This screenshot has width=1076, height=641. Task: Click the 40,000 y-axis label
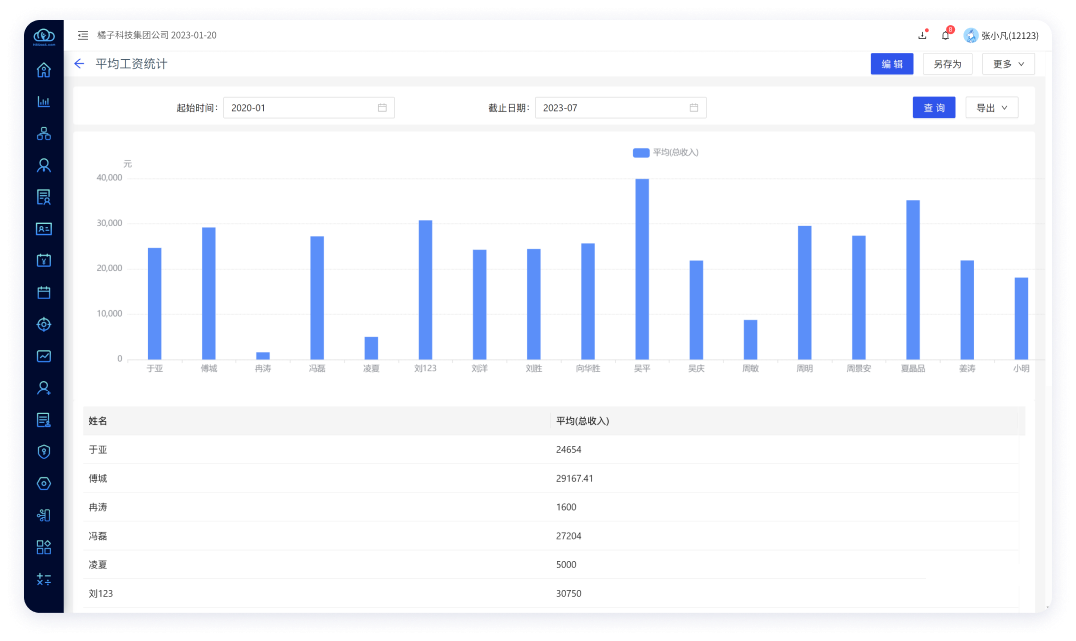[x=109, y=178]
